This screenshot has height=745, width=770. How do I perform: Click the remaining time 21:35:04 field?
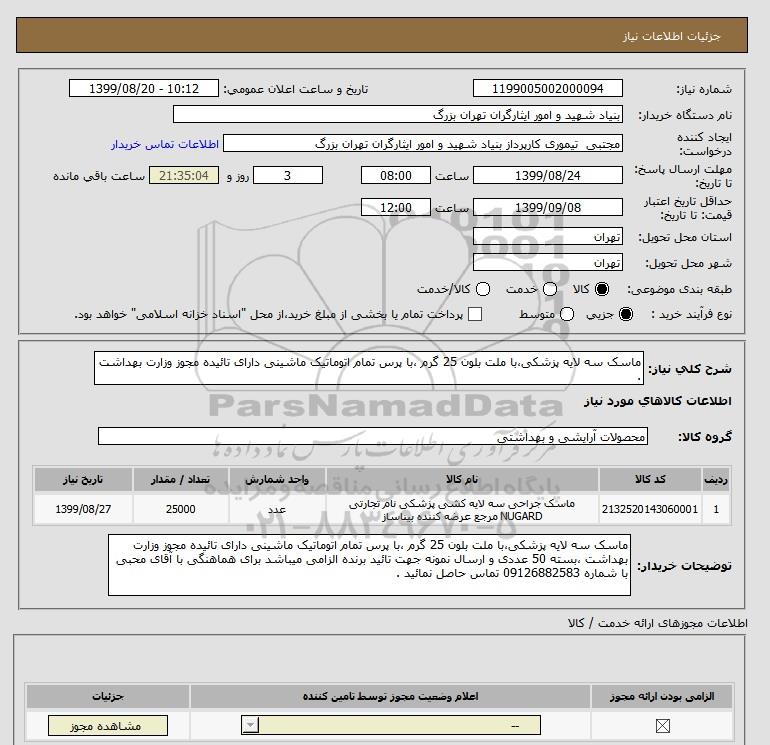point(184,175)
